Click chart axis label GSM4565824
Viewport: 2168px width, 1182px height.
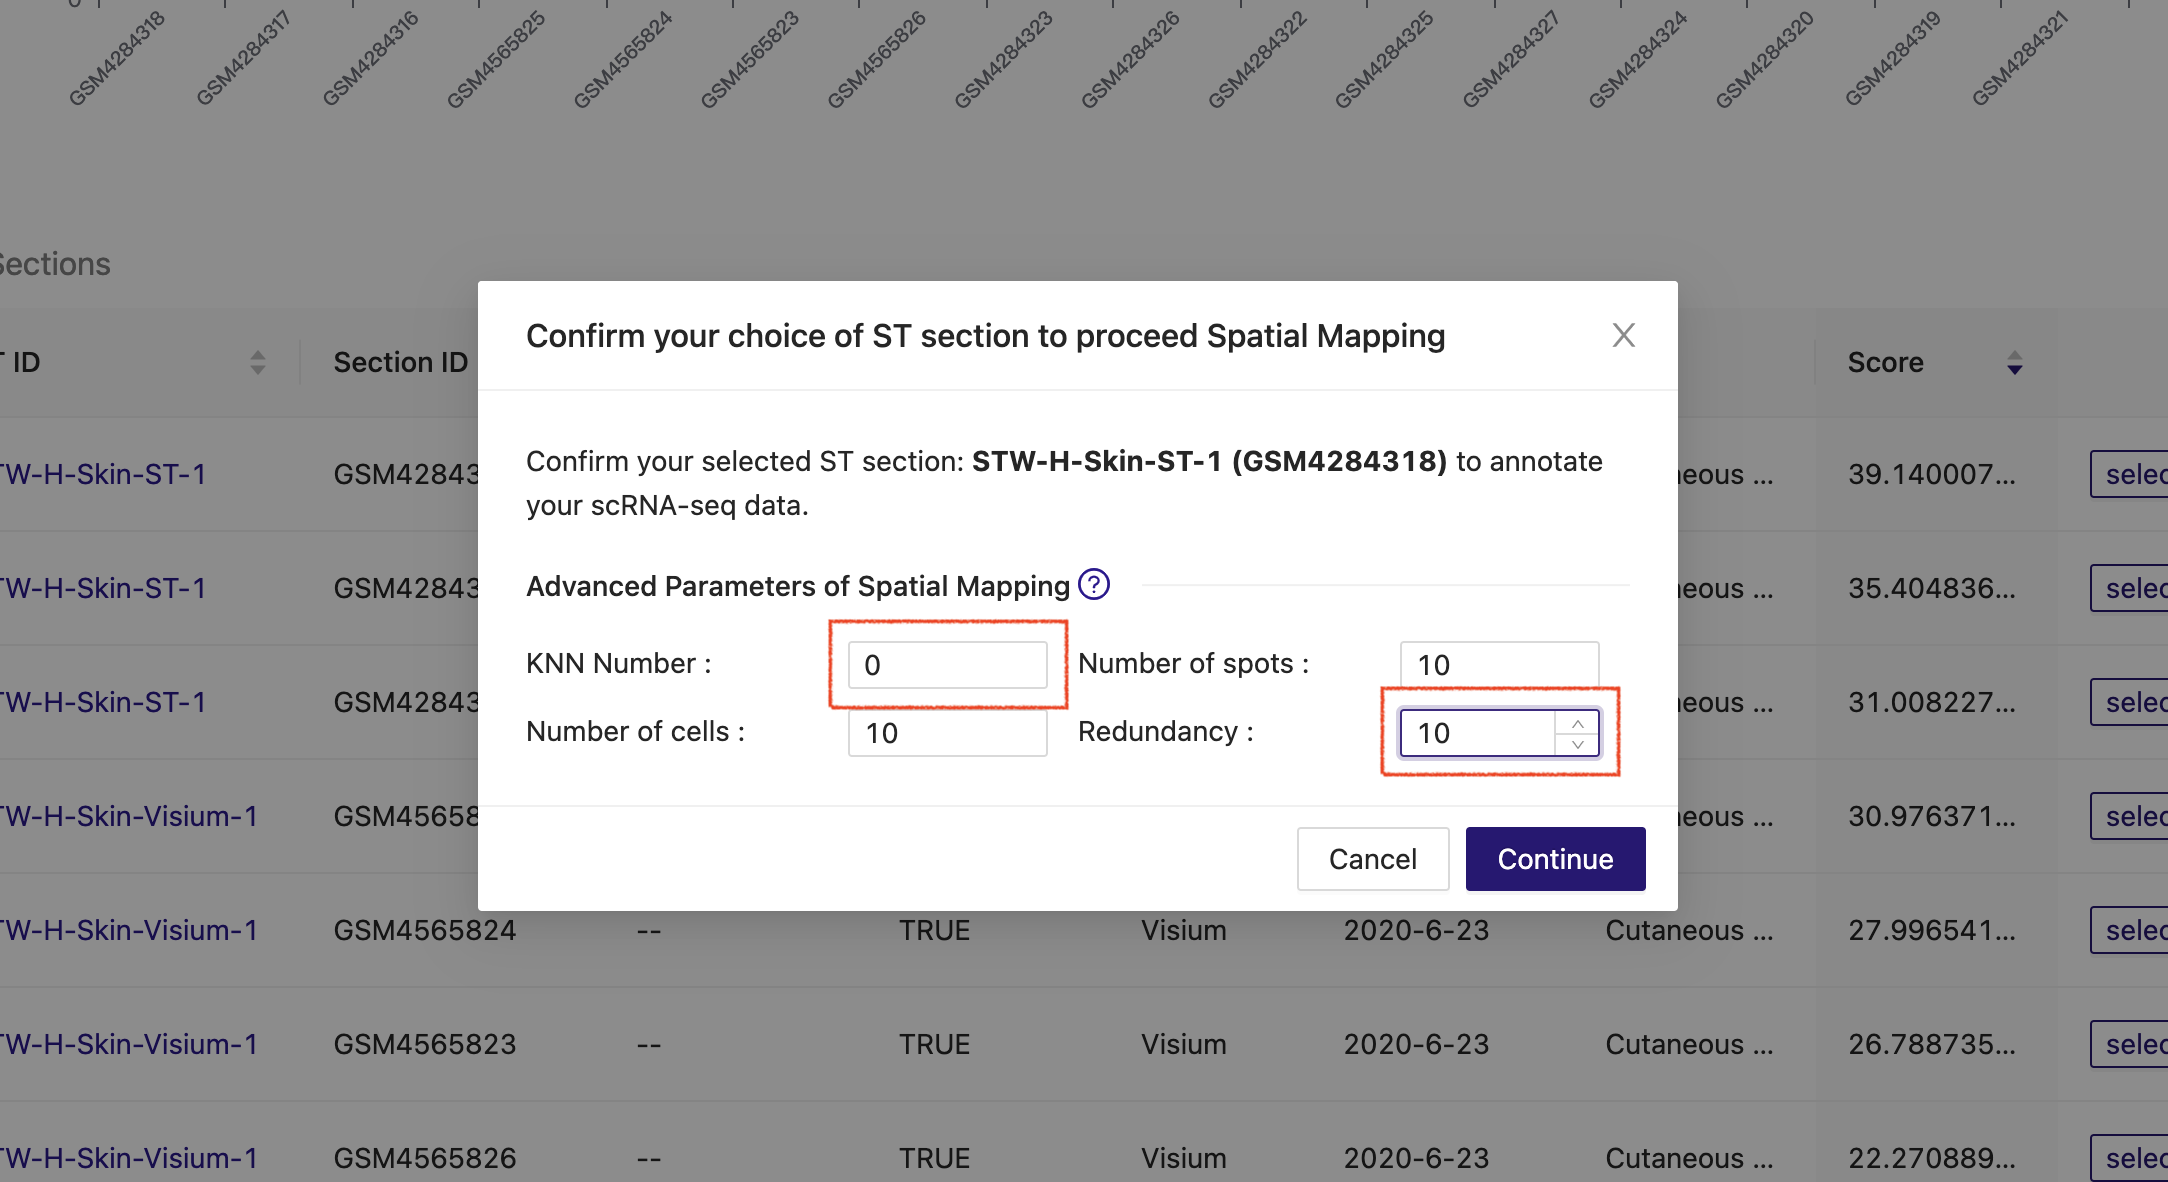point(624,58)
